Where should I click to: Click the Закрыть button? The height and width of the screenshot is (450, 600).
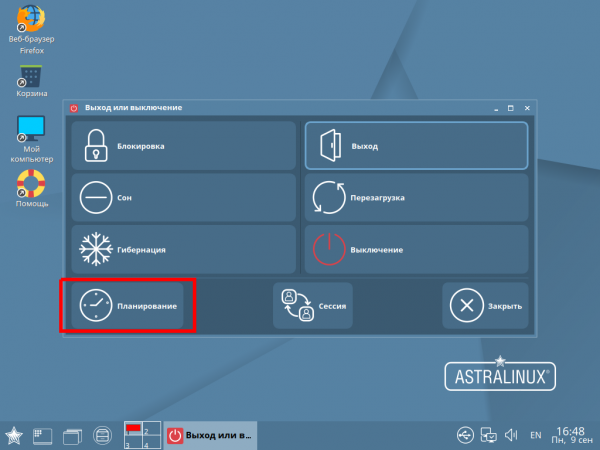[485, 305]
